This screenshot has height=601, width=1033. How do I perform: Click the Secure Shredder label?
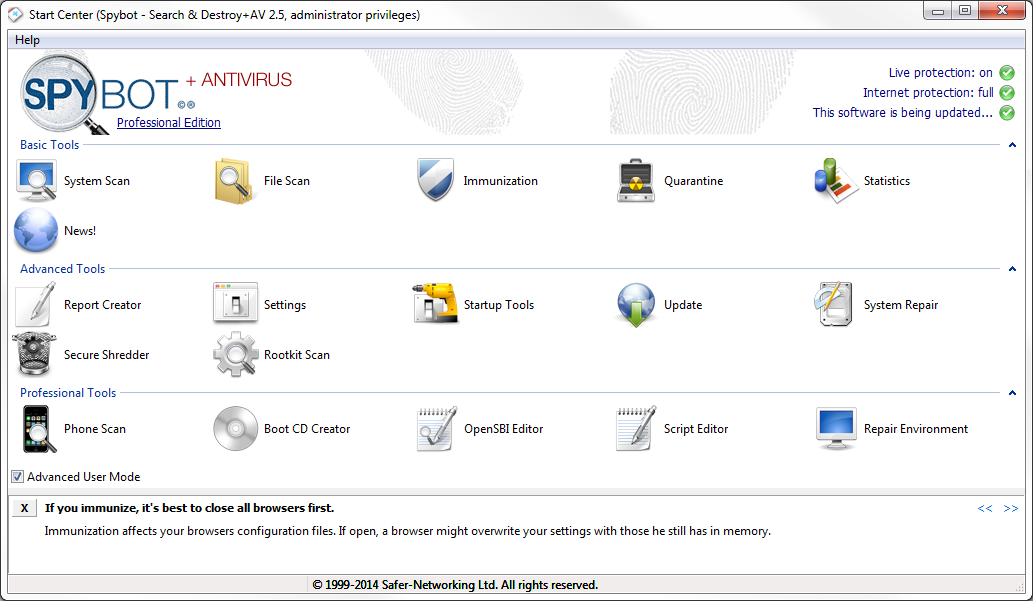(107, 355)
